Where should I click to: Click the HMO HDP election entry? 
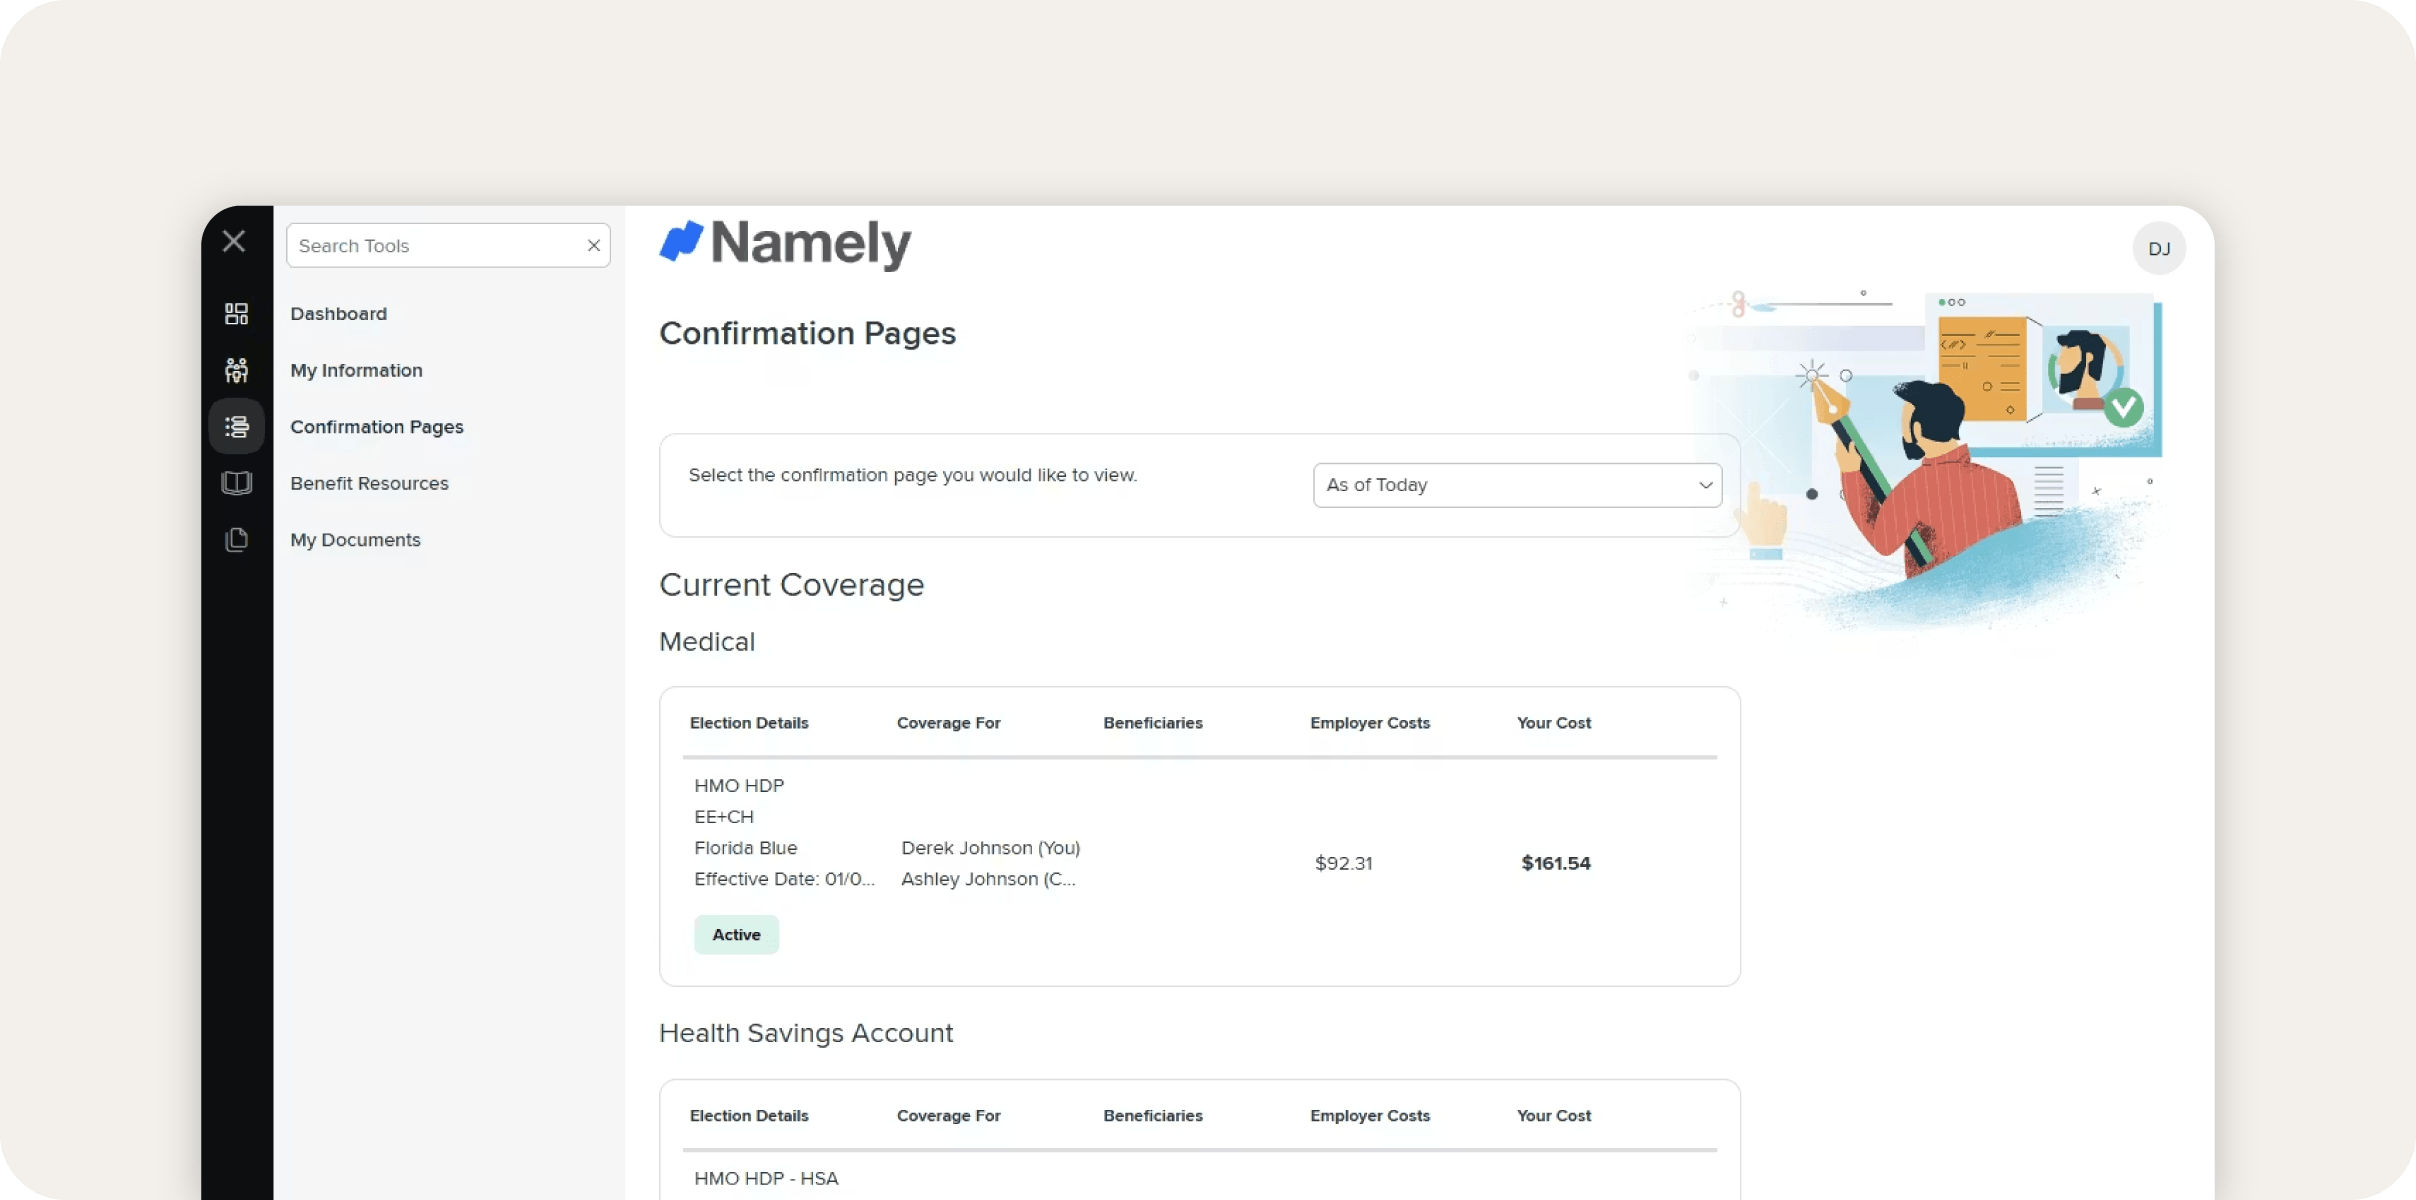(739, 786)
